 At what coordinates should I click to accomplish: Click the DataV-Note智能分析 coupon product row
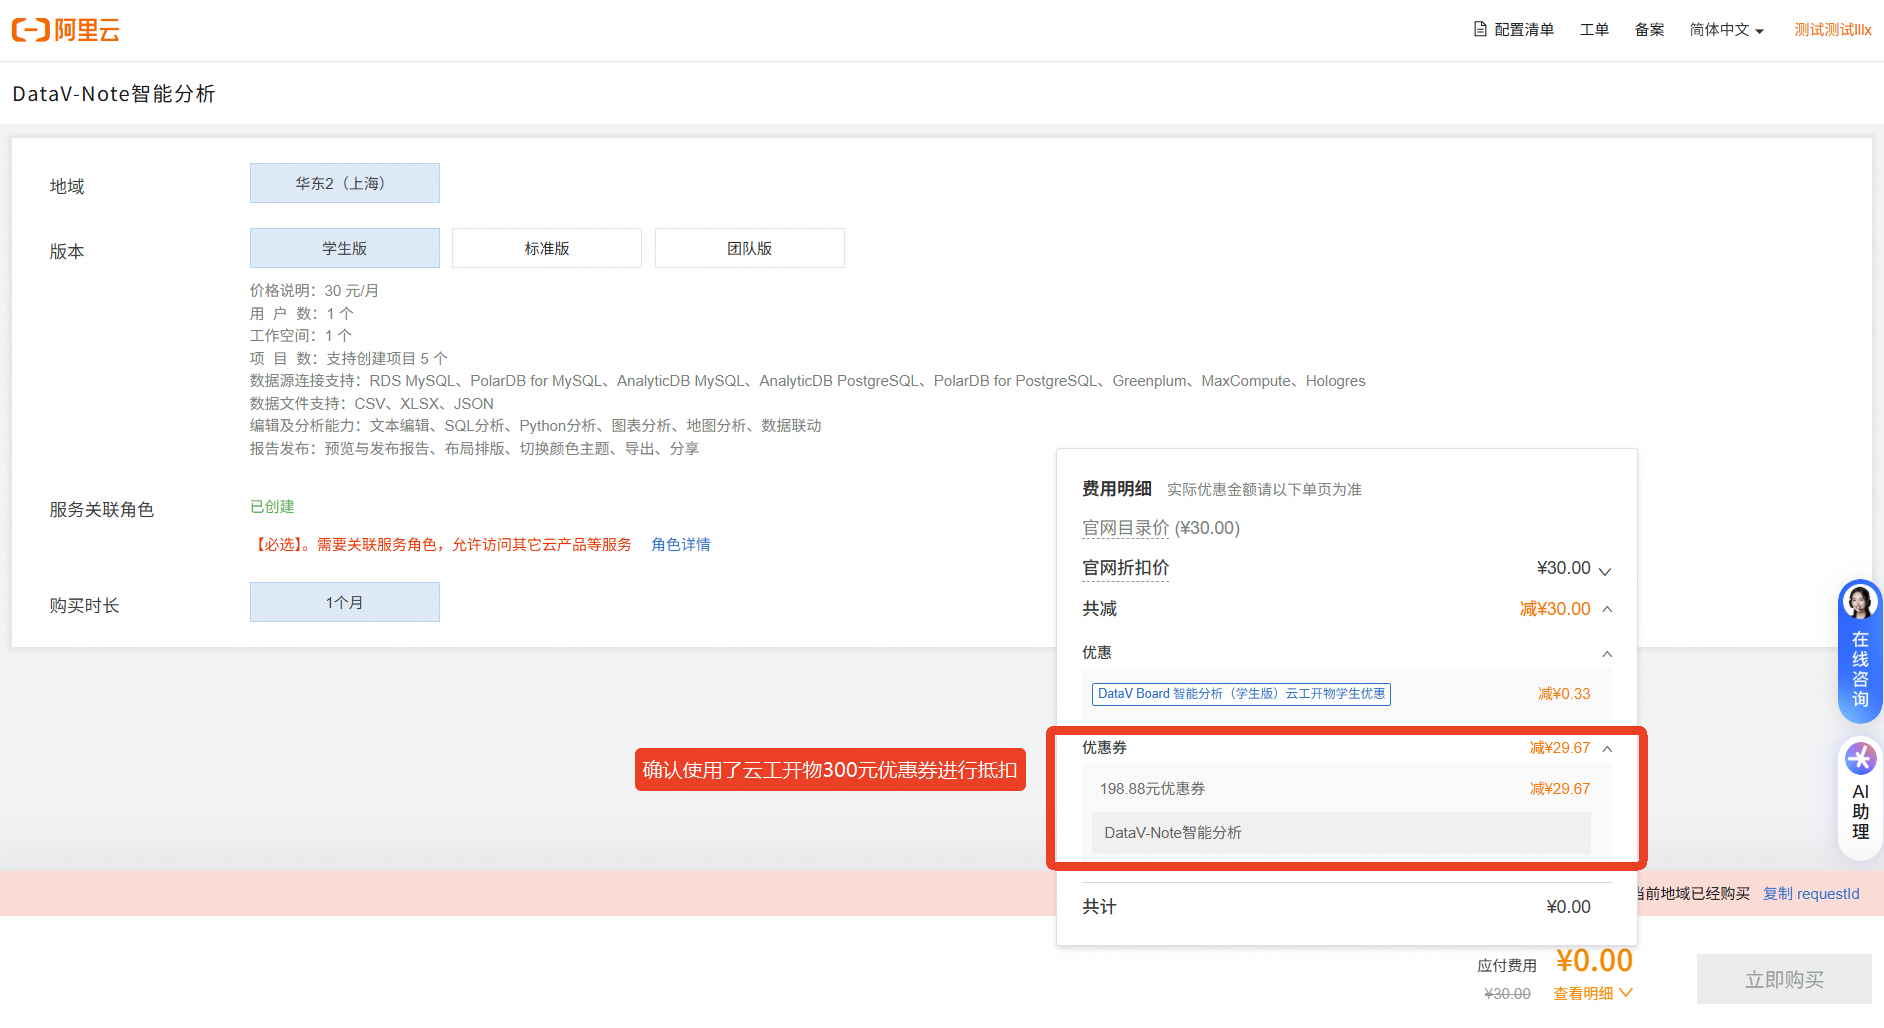coord(1341,833)
